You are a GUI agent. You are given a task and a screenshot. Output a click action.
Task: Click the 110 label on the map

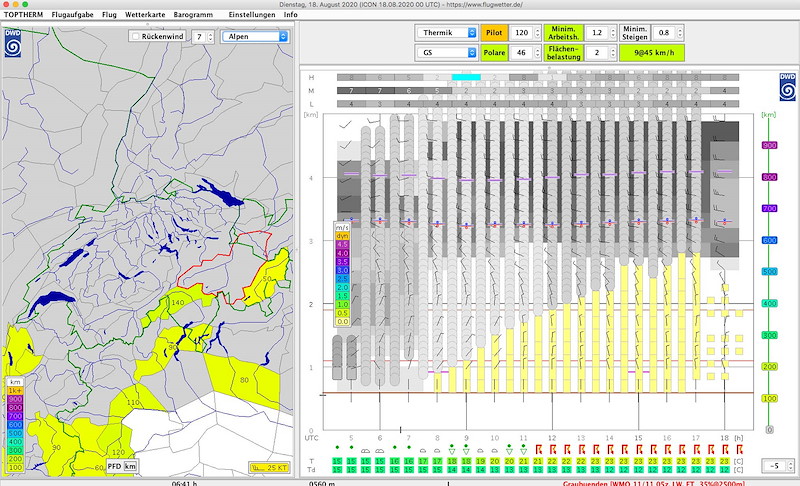pos(133,402)
